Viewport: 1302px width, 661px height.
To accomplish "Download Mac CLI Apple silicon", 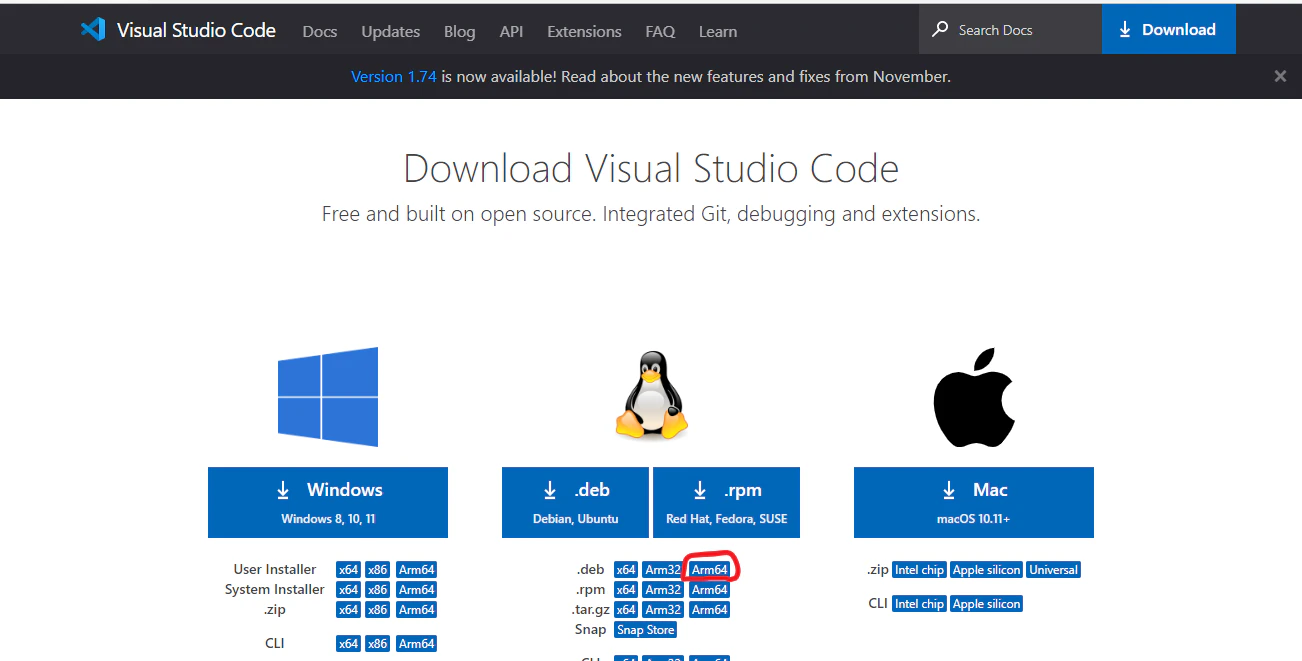I will 987,604.
